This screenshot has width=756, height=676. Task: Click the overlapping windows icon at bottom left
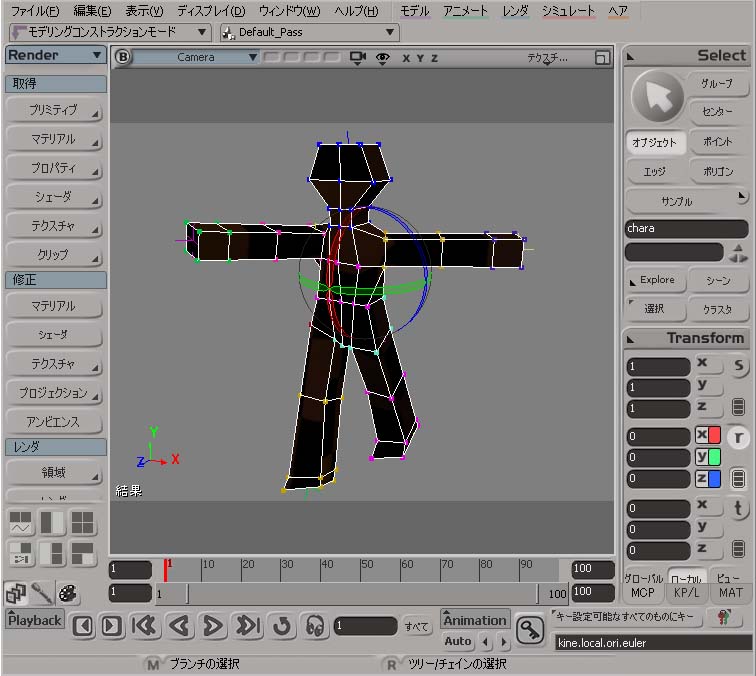point(16,594)
